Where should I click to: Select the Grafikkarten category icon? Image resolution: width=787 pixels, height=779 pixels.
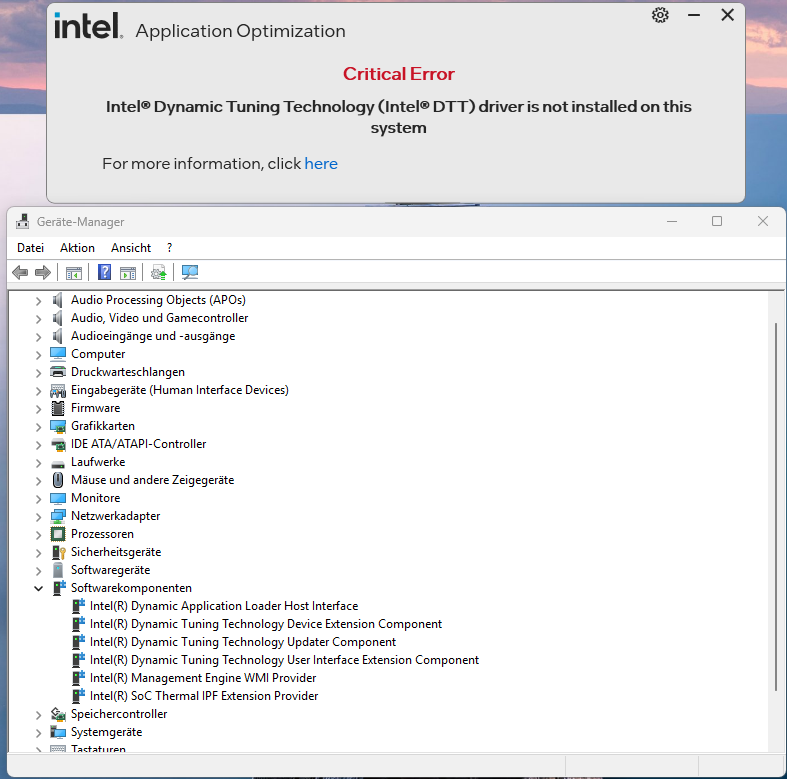coord(58,427)
